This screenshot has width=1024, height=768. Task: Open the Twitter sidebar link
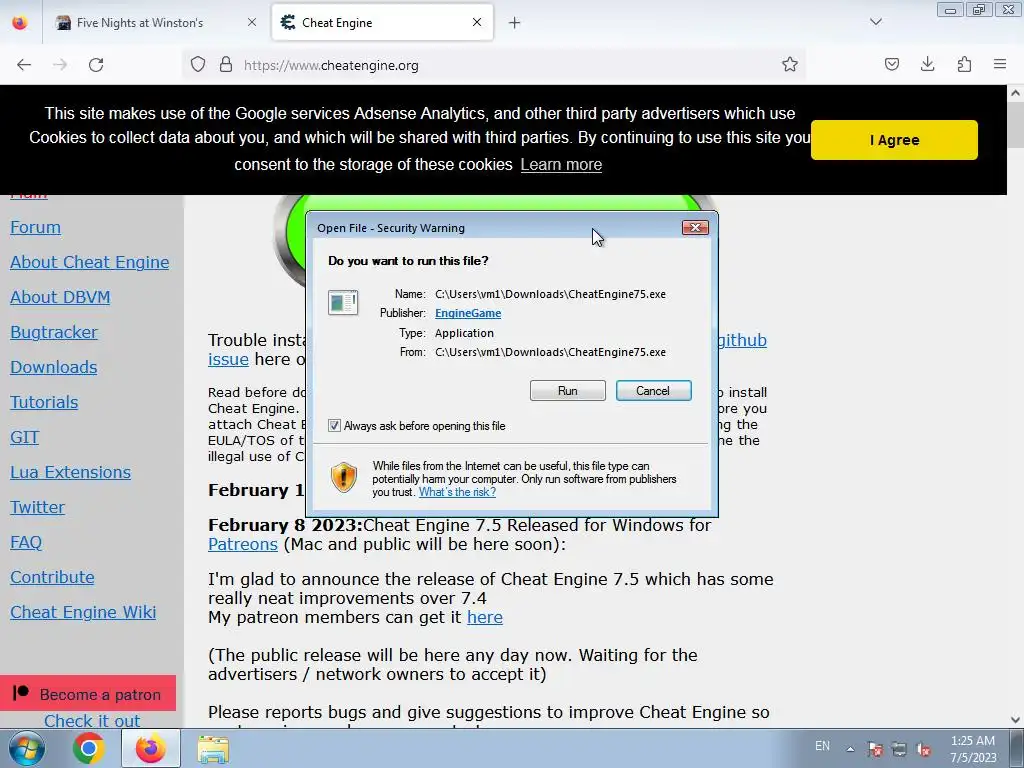click(37, 507)
